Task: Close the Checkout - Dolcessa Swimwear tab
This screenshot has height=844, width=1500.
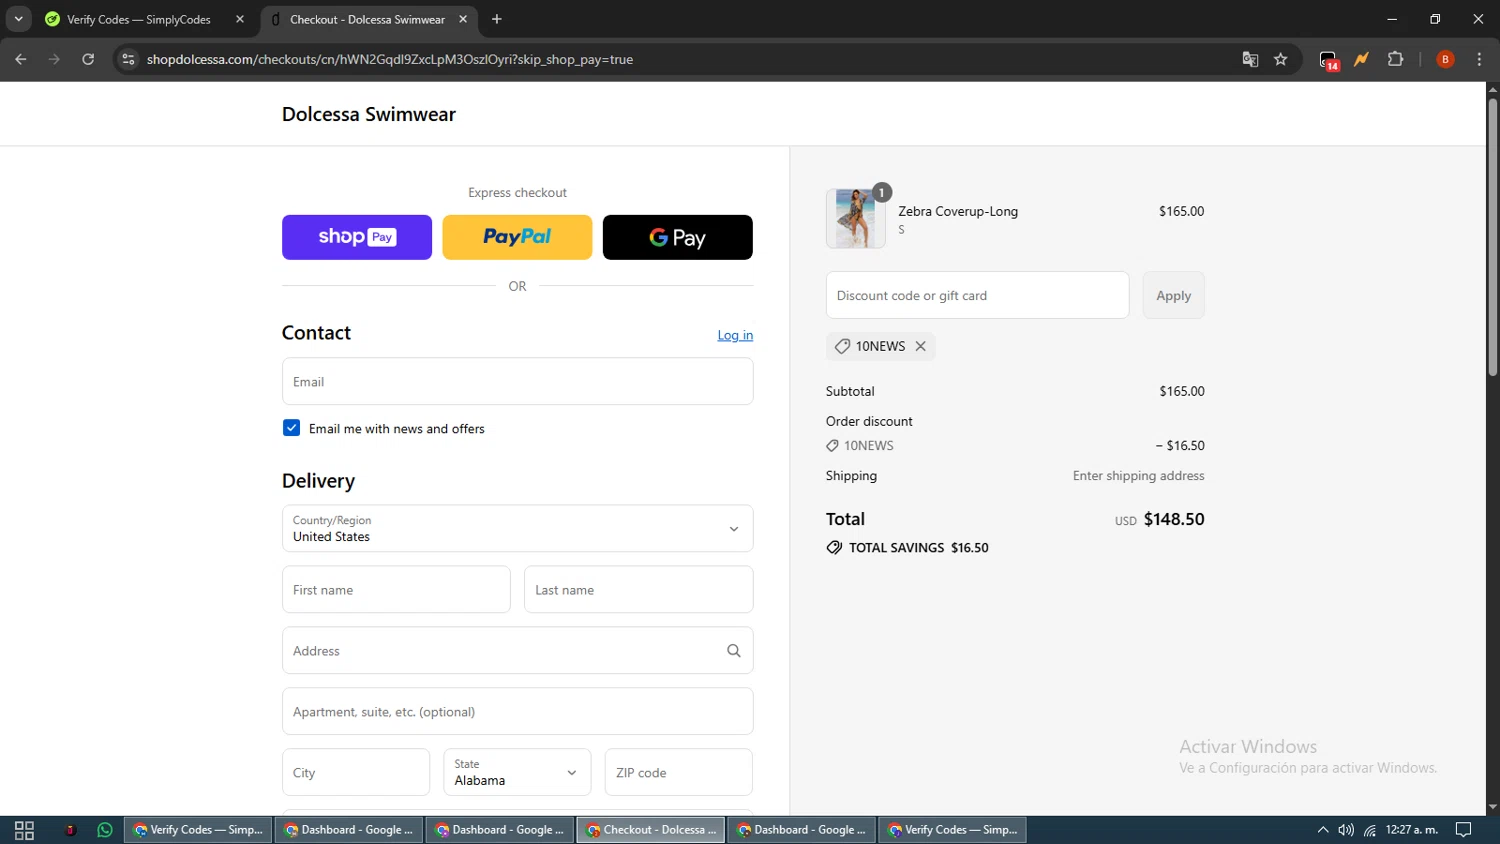Action: pyautogui.click(x=463, y=19)
